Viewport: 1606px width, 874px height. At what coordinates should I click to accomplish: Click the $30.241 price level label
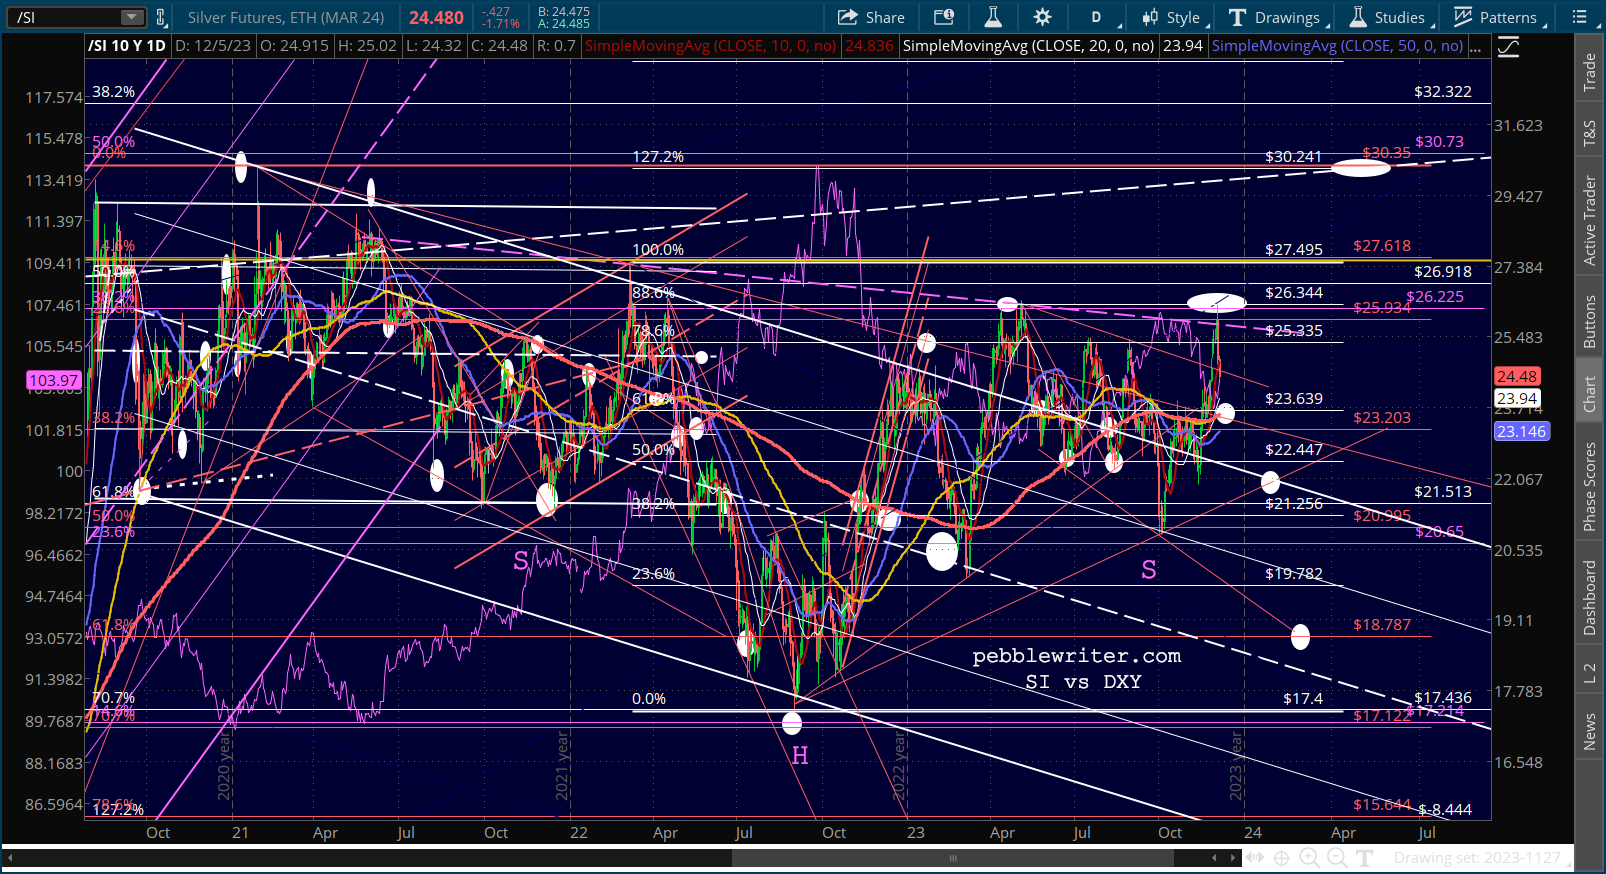pos(1293,157)
